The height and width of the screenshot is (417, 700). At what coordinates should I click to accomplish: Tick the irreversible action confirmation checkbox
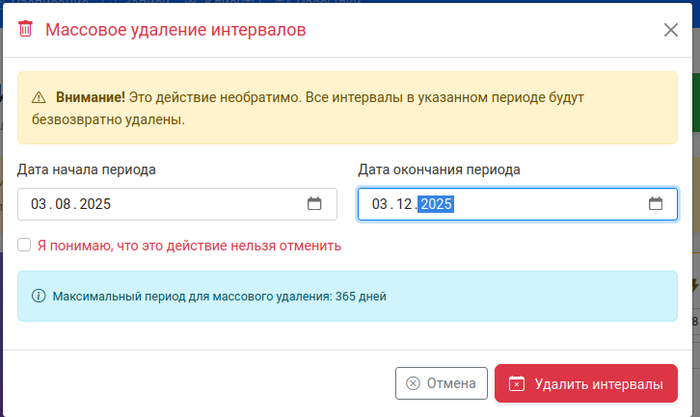(x=24, y=245)
